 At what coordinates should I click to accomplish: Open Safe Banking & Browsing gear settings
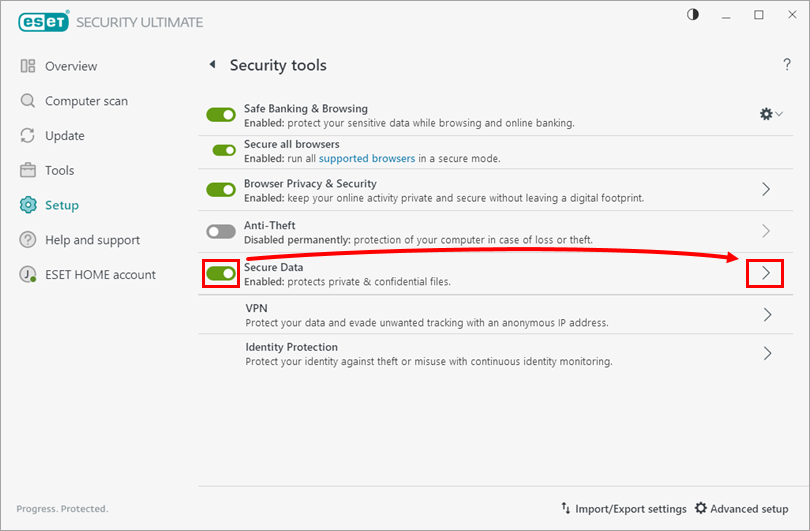(x=770, y=114)
